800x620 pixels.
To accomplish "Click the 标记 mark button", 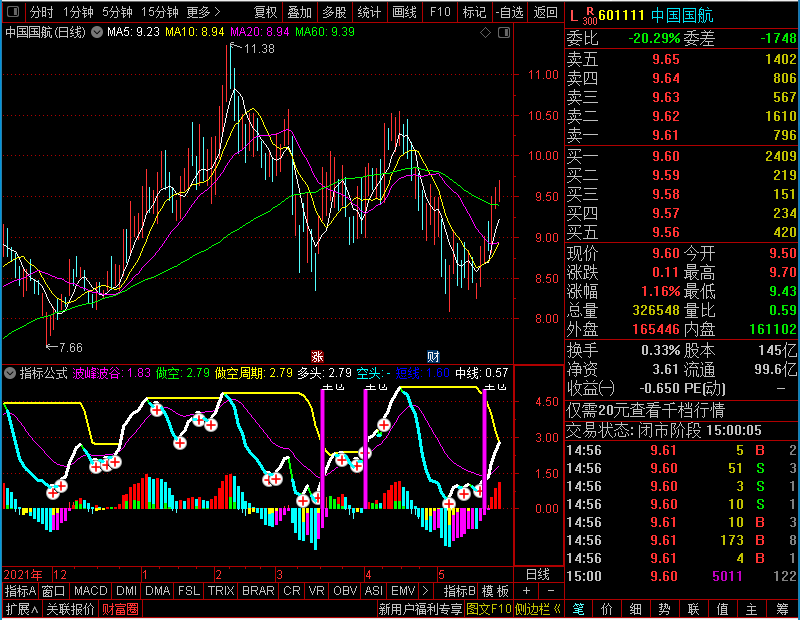I will click(x=474, y=12).
